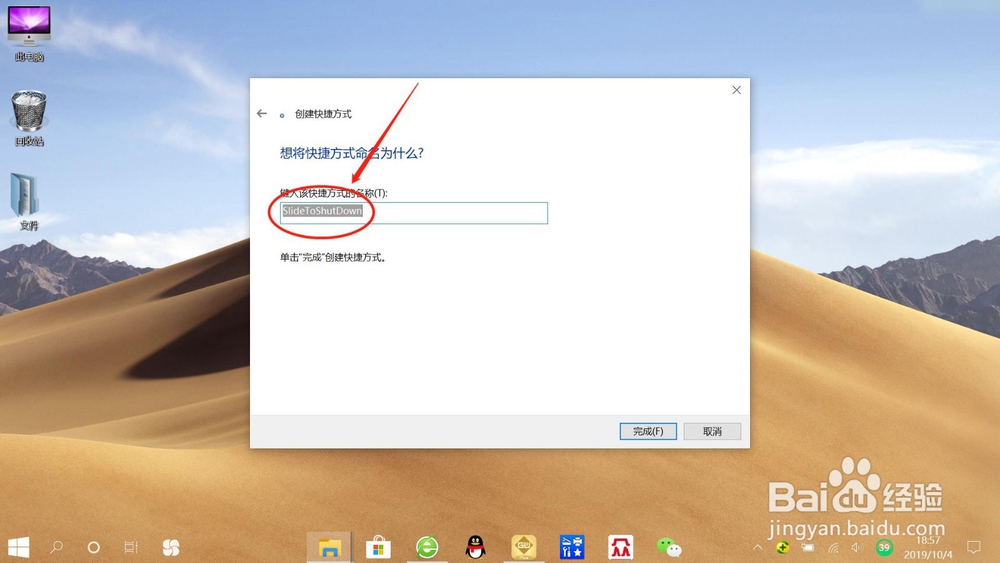Viewport: 1000px width, 563px height.
Task: Open File Explorer from taskbar
Action: point(330,547)
